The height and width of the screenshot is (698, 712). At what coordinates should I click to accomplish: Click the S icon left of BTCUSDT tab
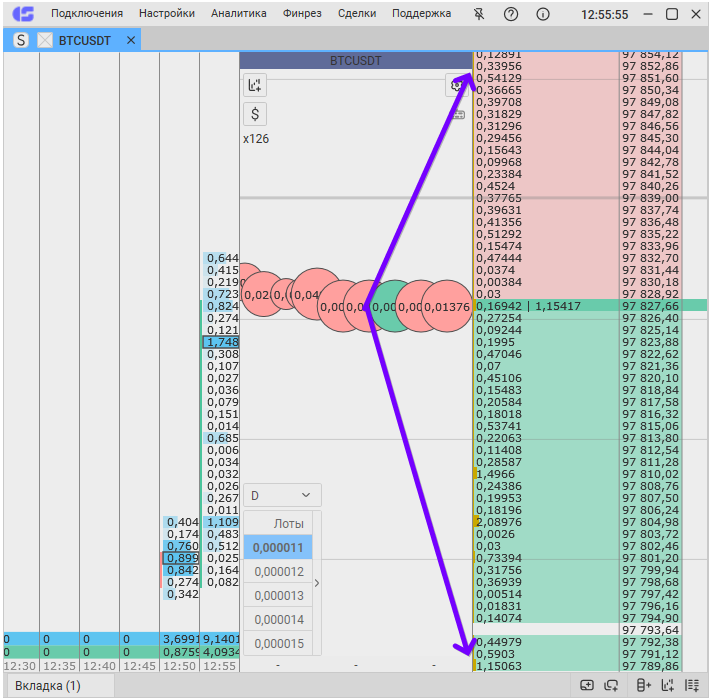point(21,40)
